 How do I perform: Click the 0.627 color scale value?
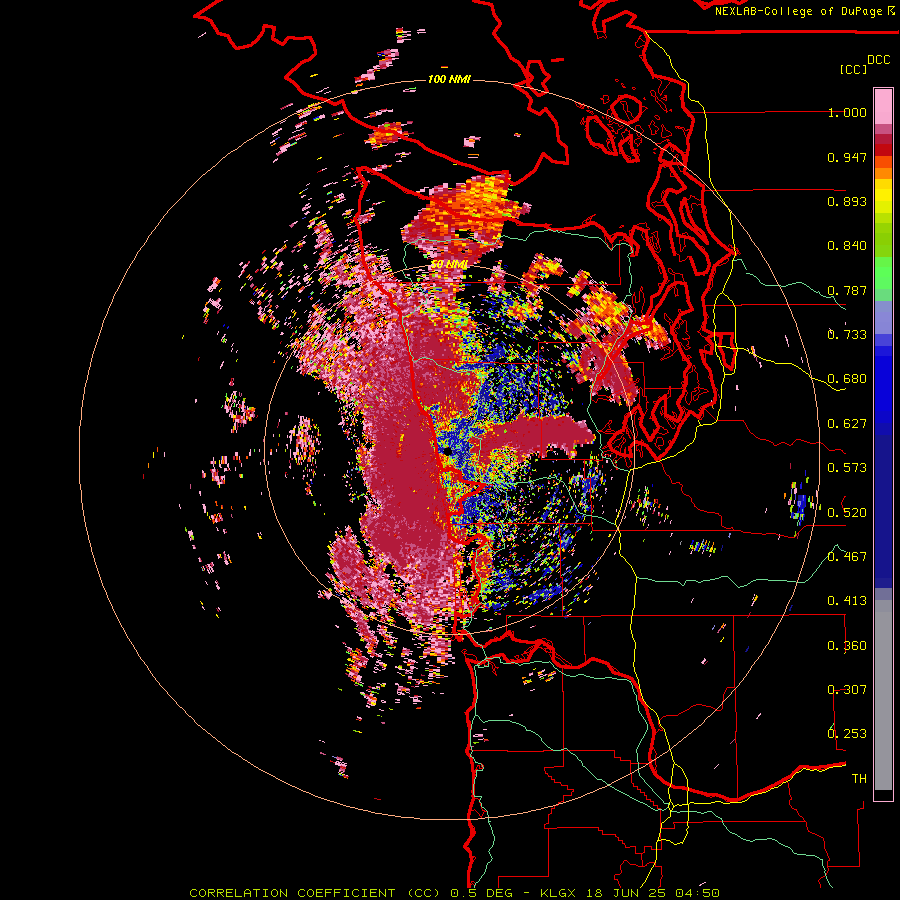tap(847, 424)
